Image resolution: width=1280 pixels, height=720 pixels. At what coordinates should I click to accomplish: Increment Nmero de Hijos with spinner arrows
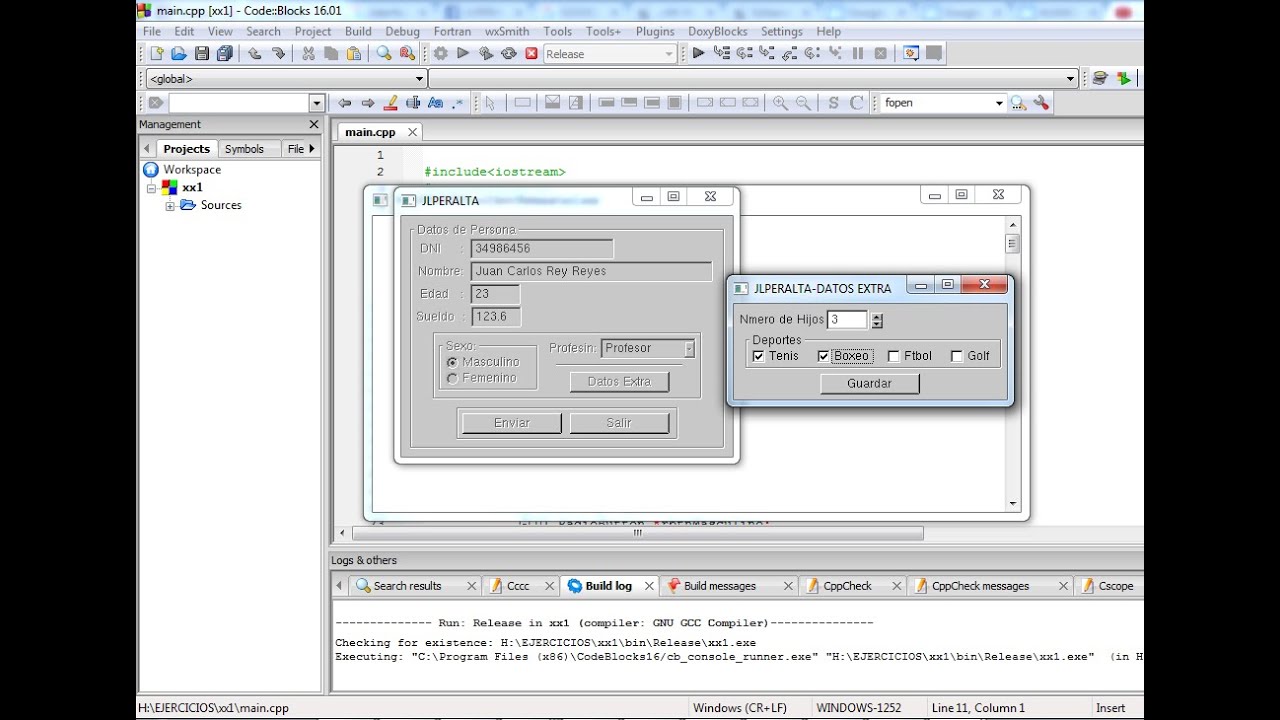click(x=877, y=316)
